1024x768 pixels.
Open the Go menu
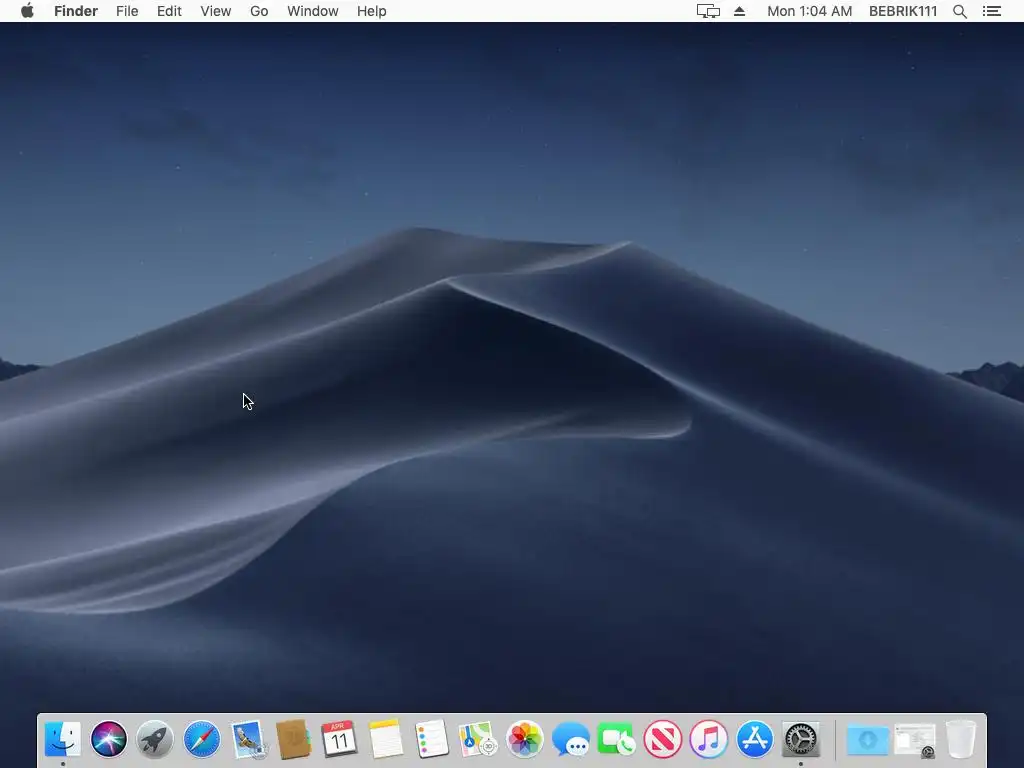coord(259,11)
